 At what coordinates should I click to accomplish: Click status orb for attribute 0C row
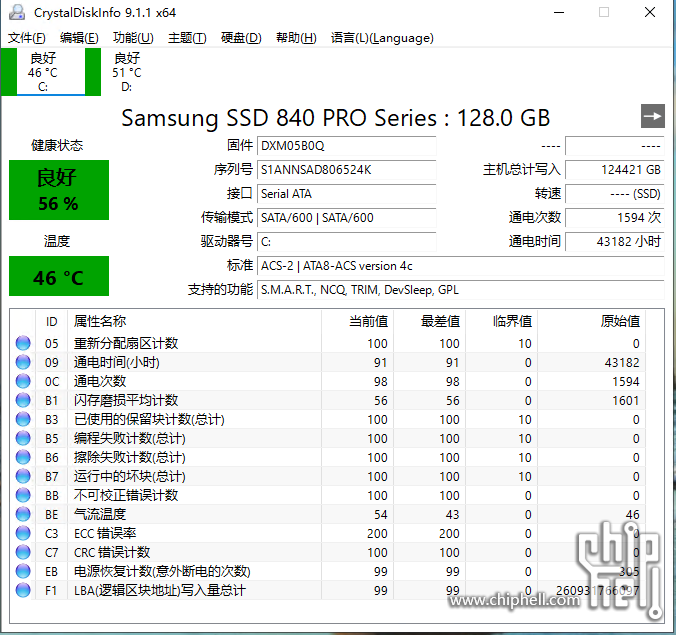23,381
